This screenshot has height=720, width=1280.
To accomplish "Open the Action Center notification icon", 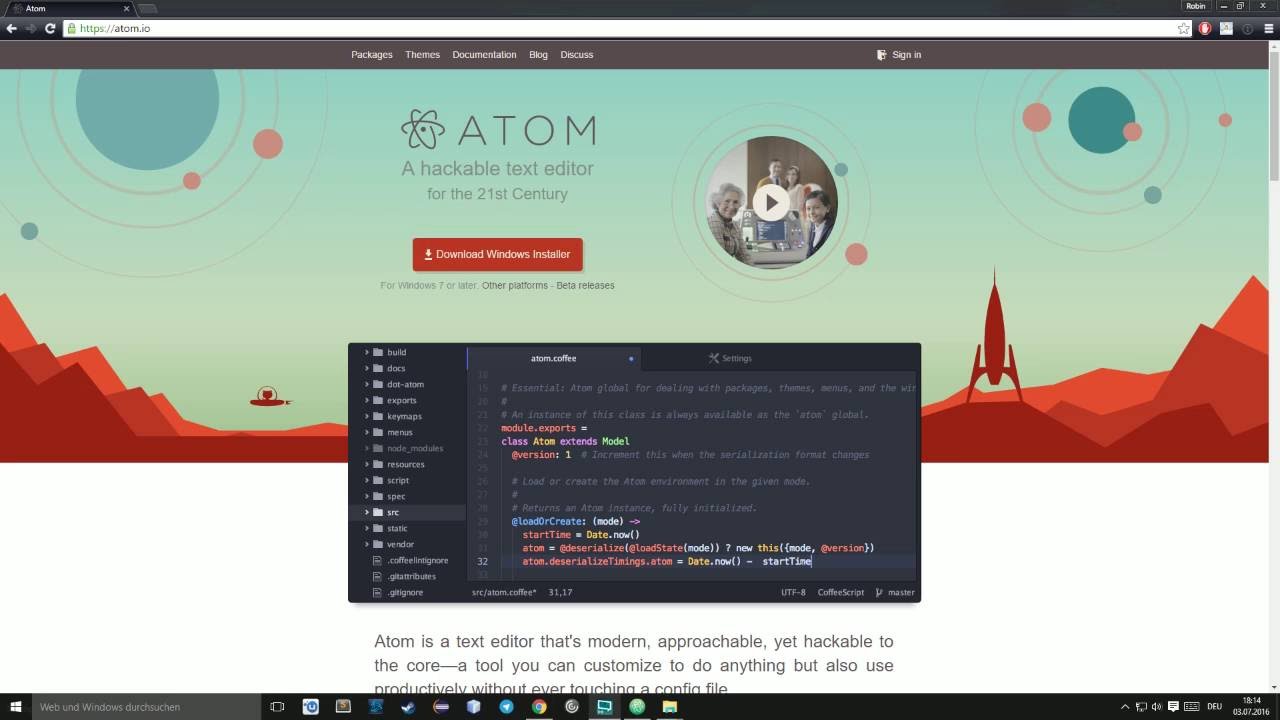I will point(1173,707).
